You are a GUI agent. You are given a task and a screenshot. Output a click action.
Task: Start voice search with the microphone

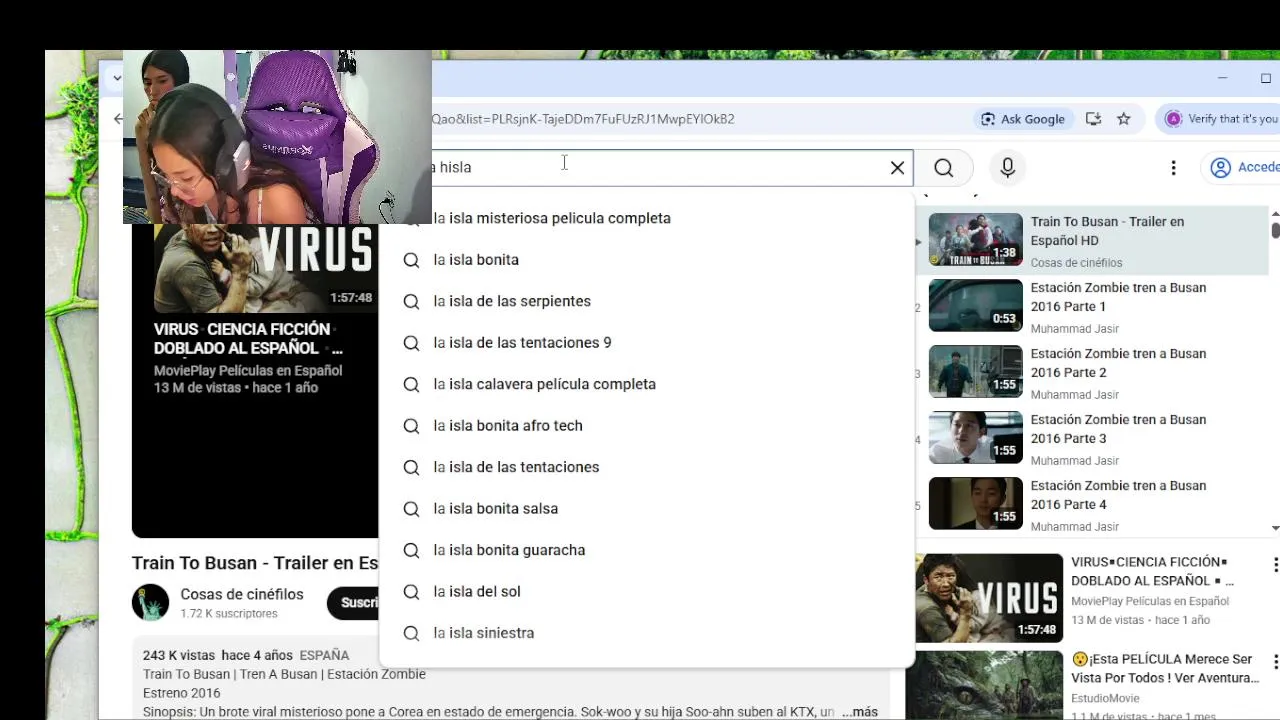tap(1007, 168)
